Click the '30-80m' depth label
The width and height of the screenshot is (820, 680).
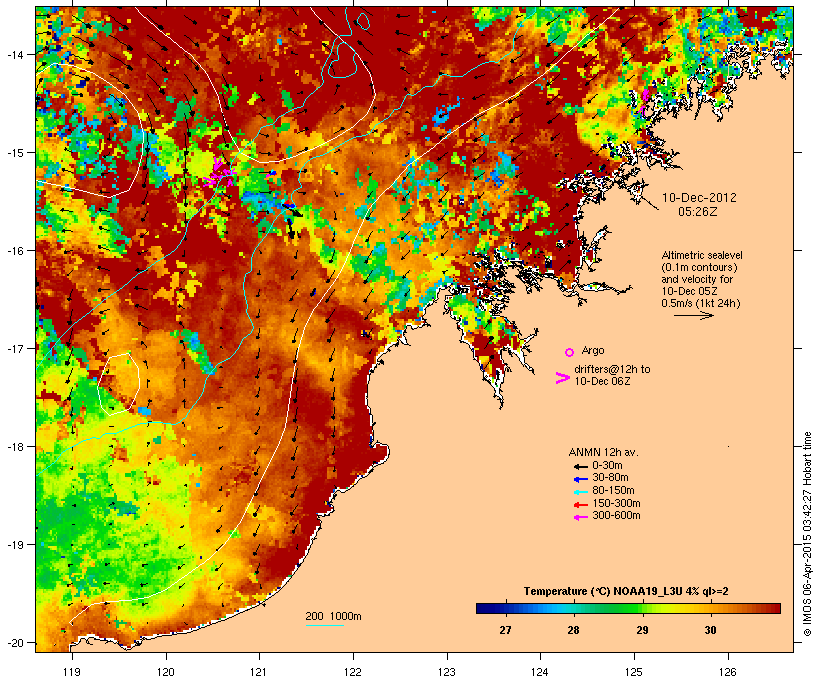[610, 478]
